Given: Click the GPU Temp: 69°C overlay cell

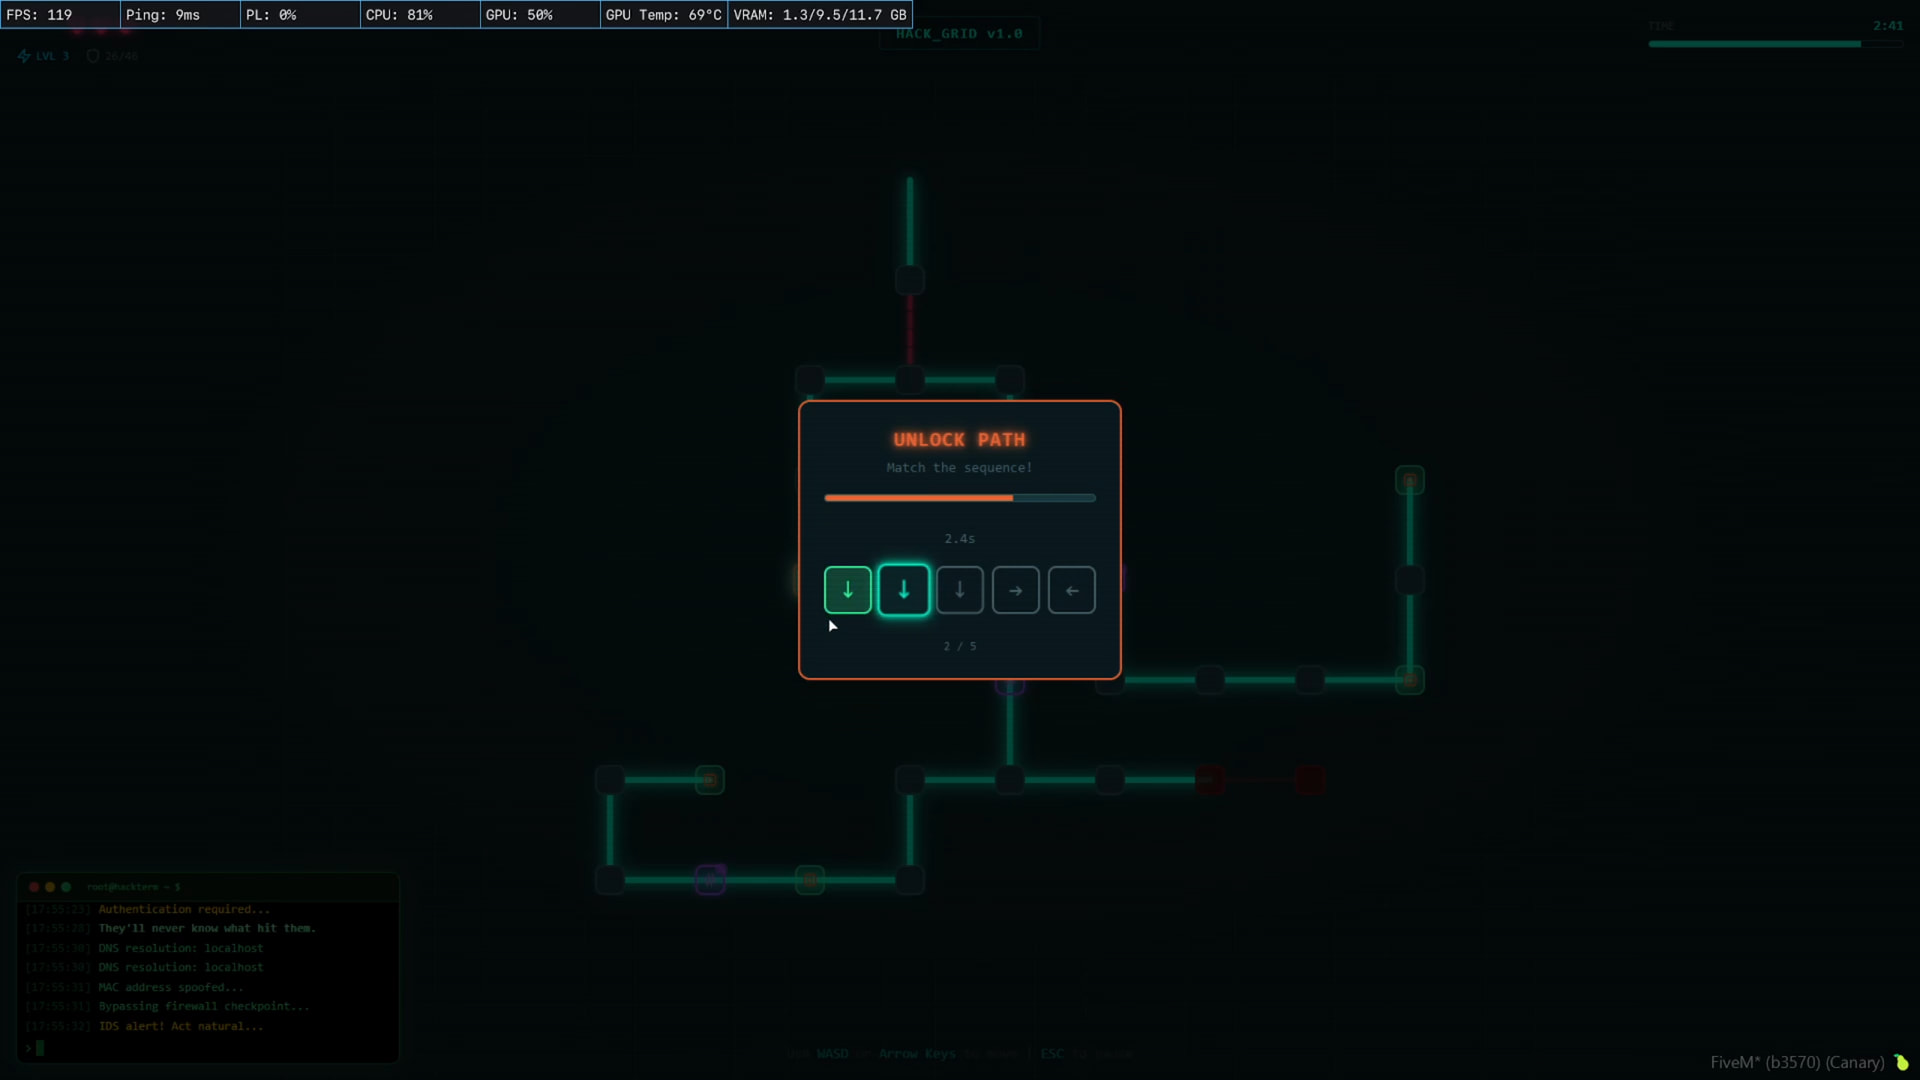Looking at the screenshot, I should click(x=664, y=15).
